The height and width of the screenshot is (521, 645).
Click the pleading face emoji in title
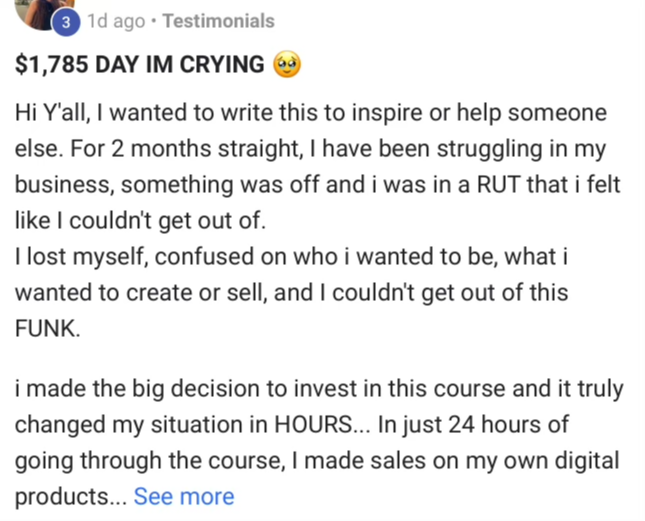(x=286, y=66)
